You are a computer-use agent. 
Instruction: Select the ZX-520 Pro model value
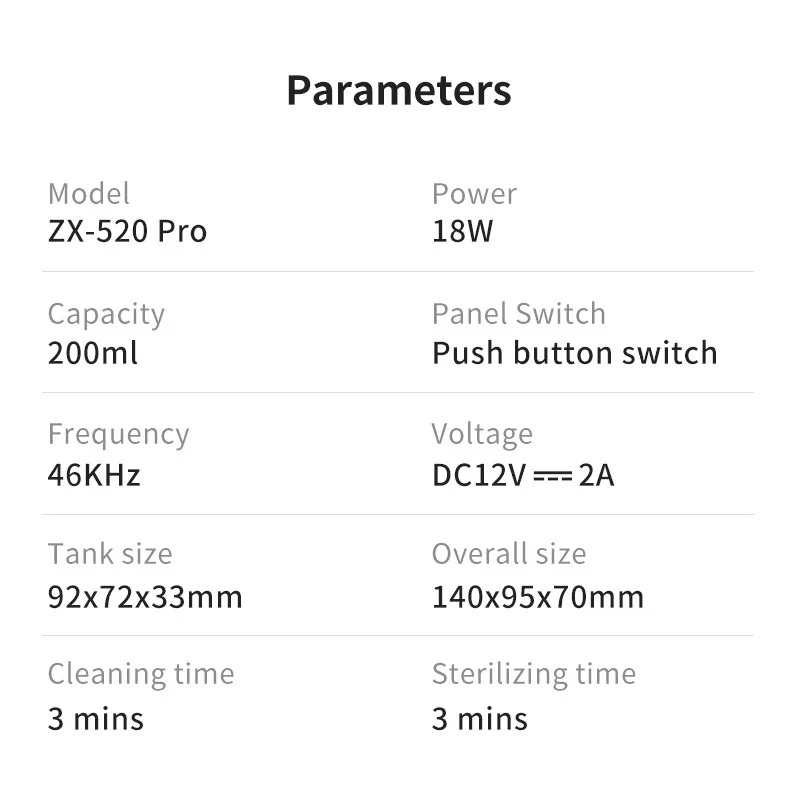[x=127, y=232]
